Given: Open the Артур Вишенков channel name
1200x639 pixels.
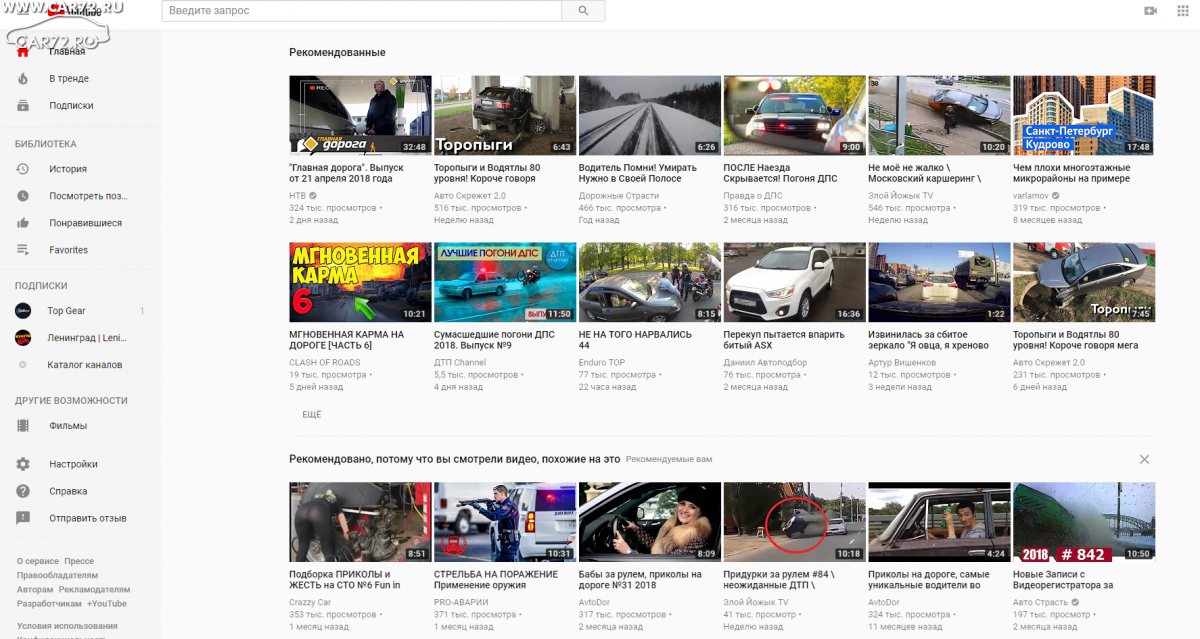Looking at the screenshot, I should tap(902, 362).
